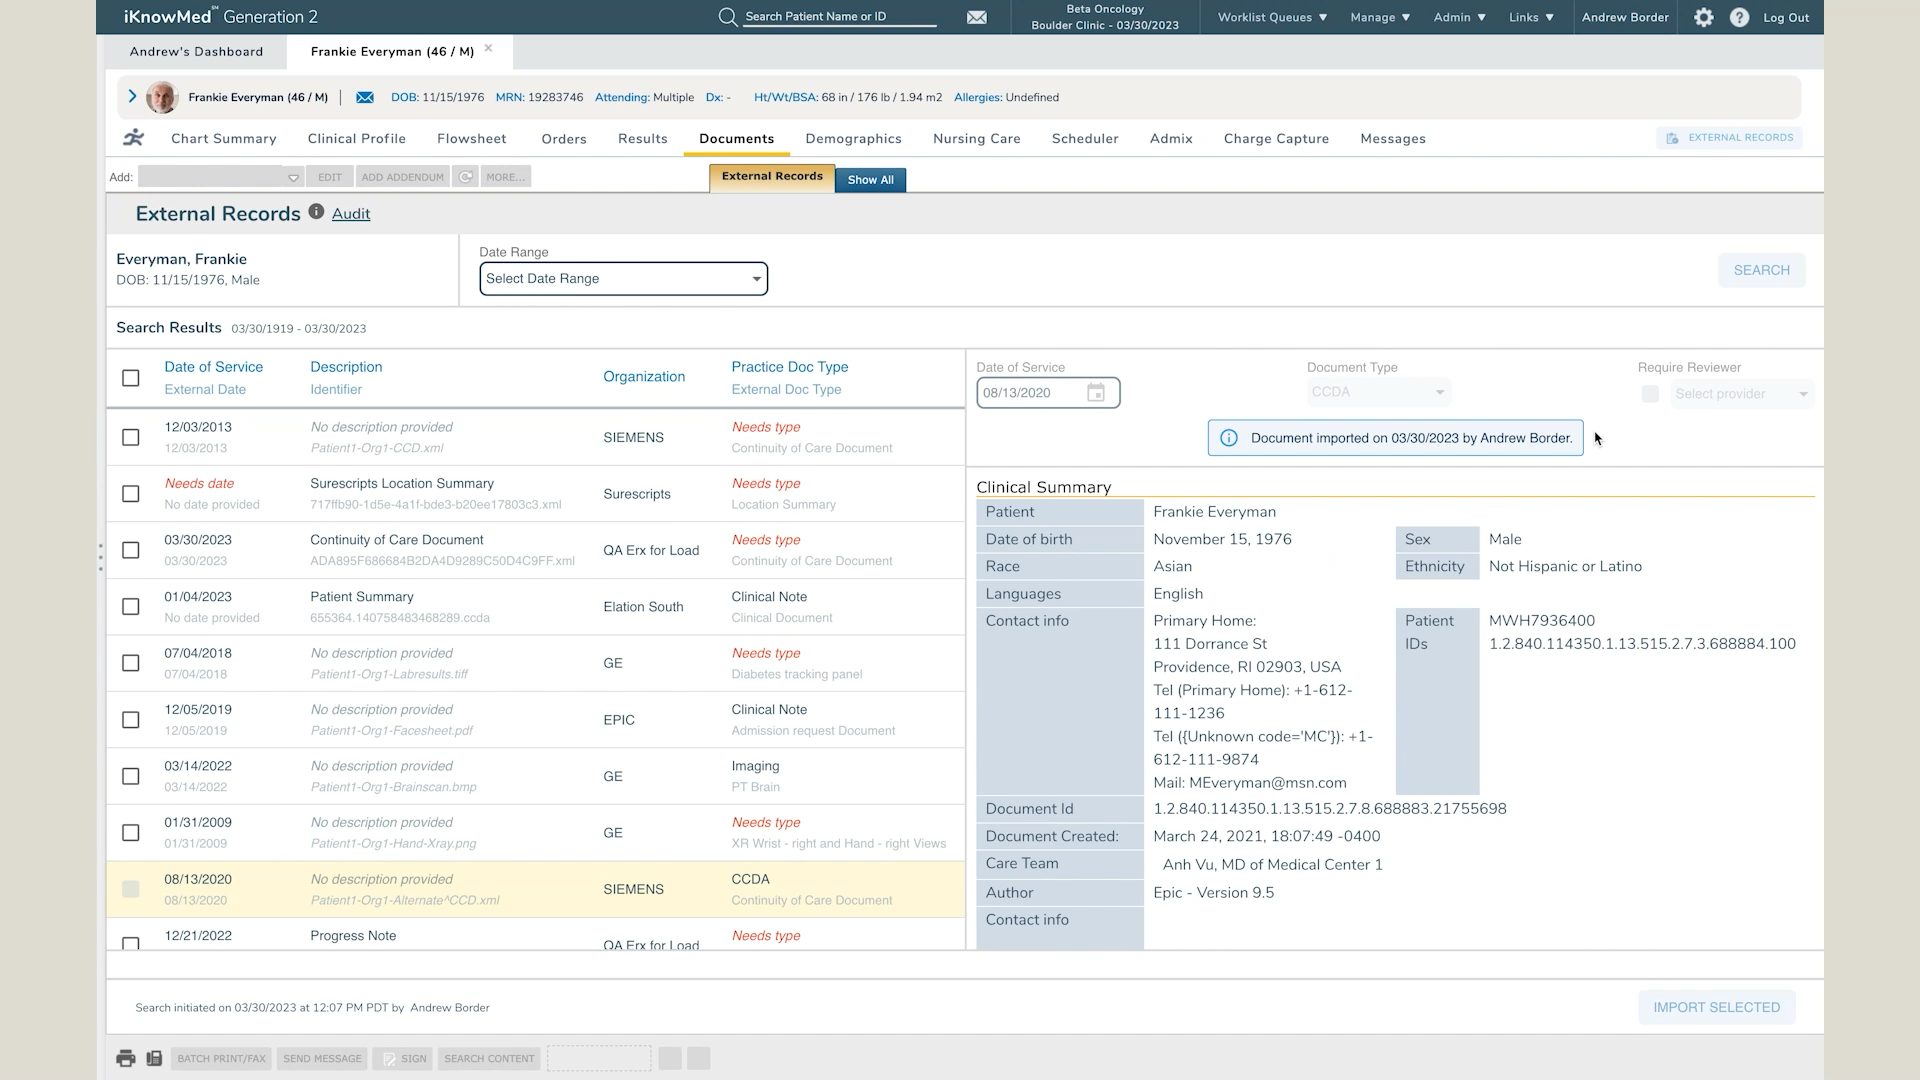Open the Admin menu
The height and width of the screenshot is (1080, 1920).
pyautogui.click(x=1459, y=17)
